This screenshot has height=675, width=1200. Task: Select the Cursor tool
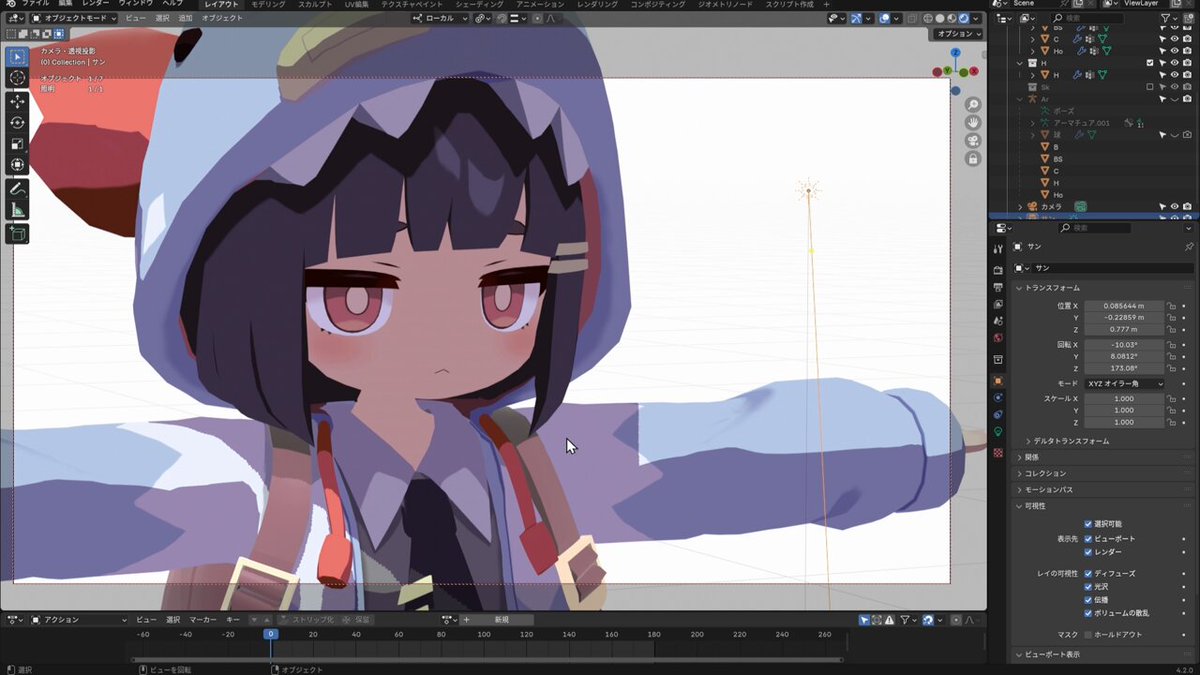[18, 78]
